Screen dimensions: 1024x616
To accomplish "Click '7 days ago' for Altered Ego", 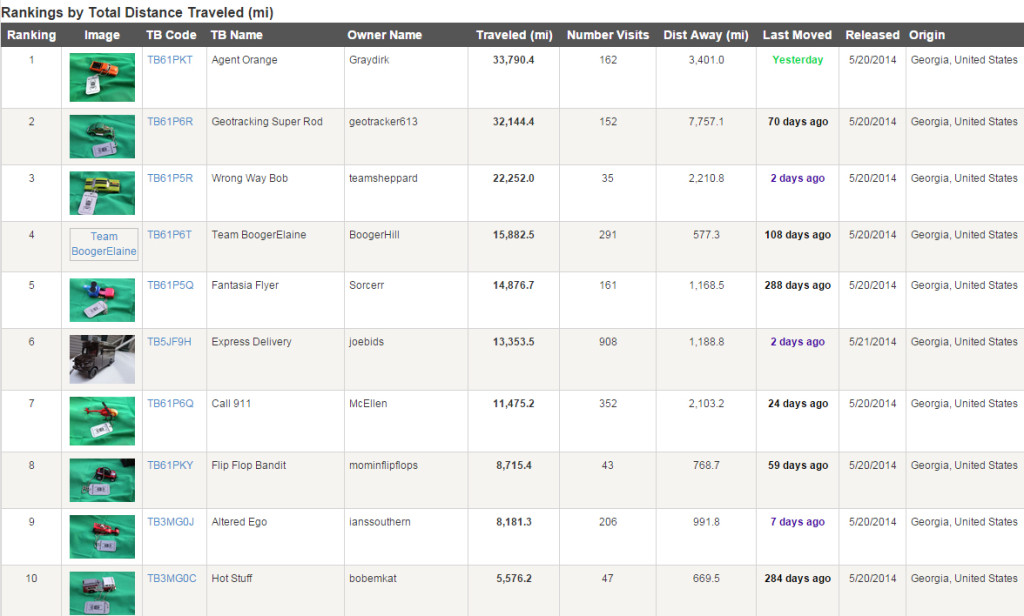I will pyautogui.click(x=797, y=521).
